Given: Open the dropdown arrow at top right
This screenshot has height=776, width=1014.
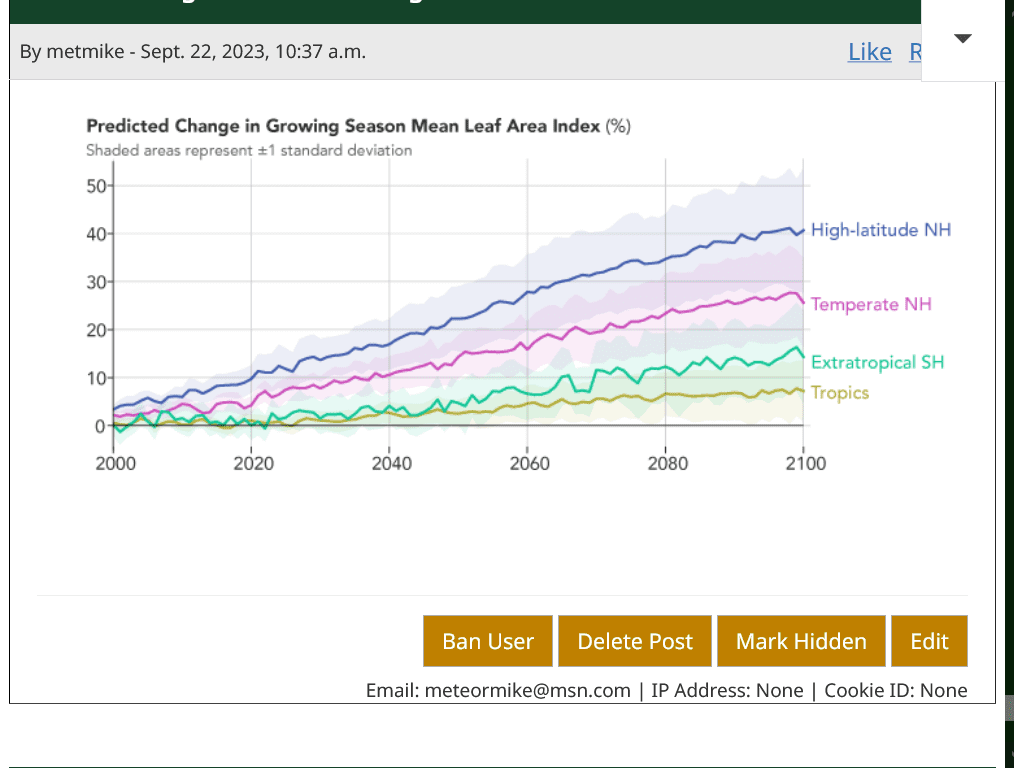Looking at the screenshot, I should (x=962, y=39).
